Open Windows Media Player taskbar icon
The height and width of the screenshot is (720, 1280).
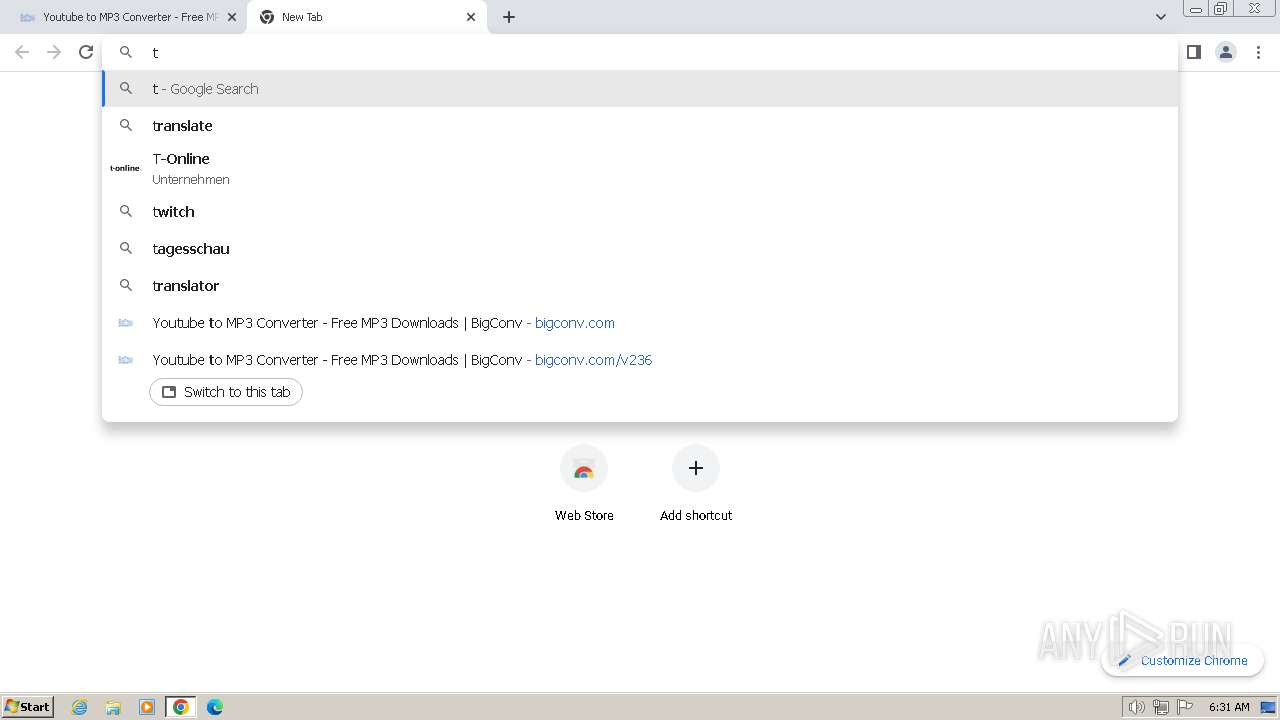[x=147, y=707]
